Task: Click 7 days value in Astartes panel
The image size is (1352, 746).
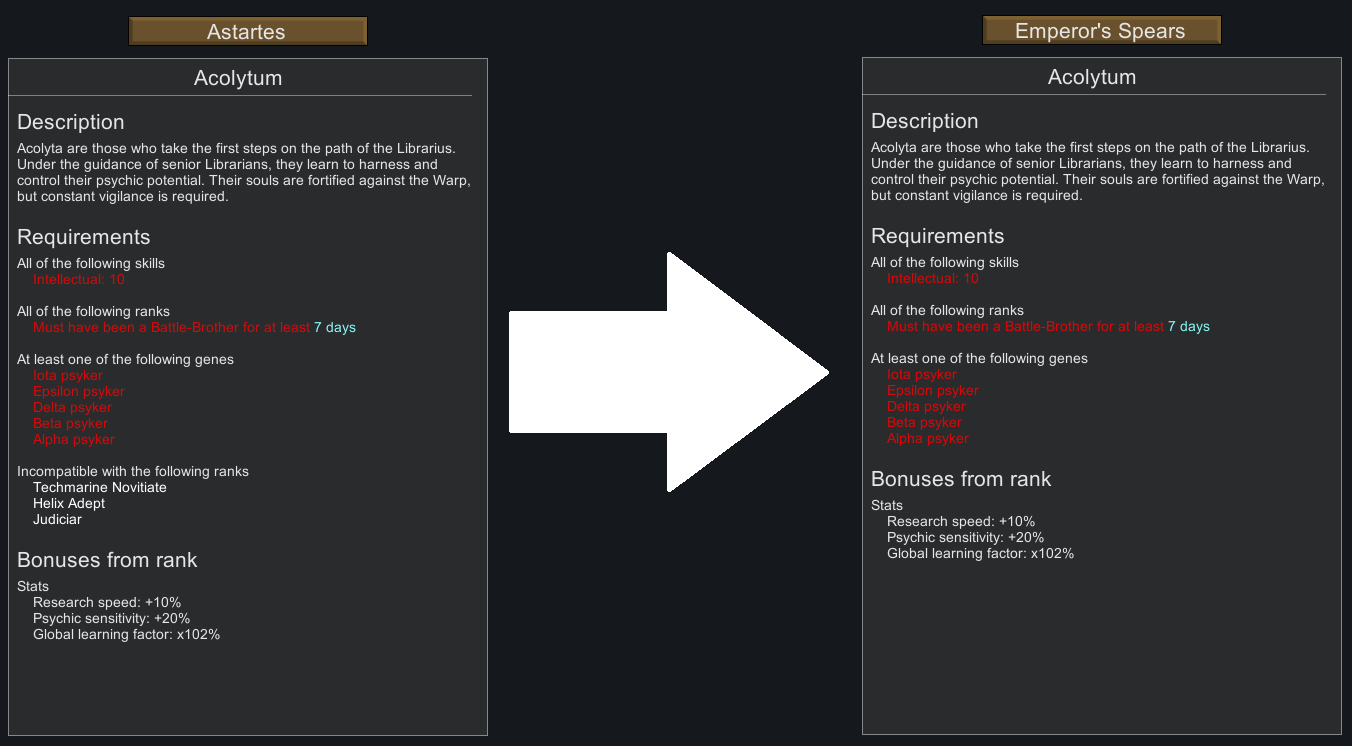Action: (335, 328)
